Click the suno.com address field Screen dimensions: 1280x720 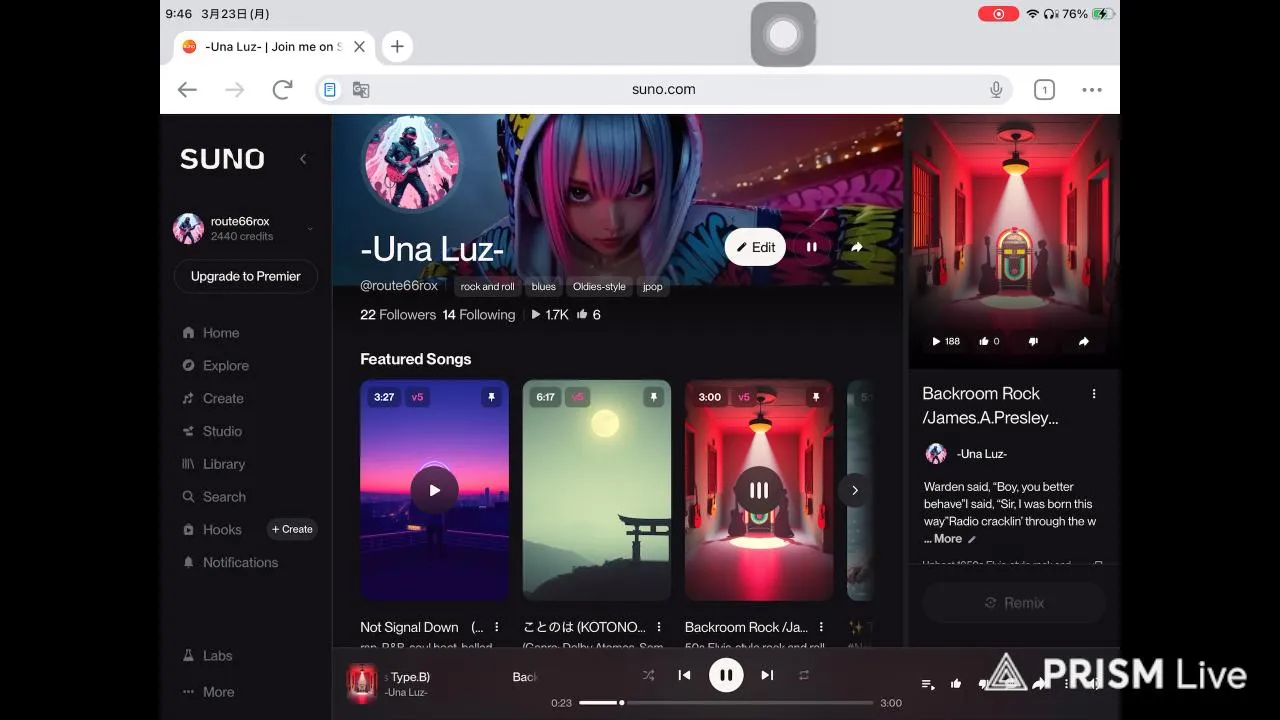point(663,89)
